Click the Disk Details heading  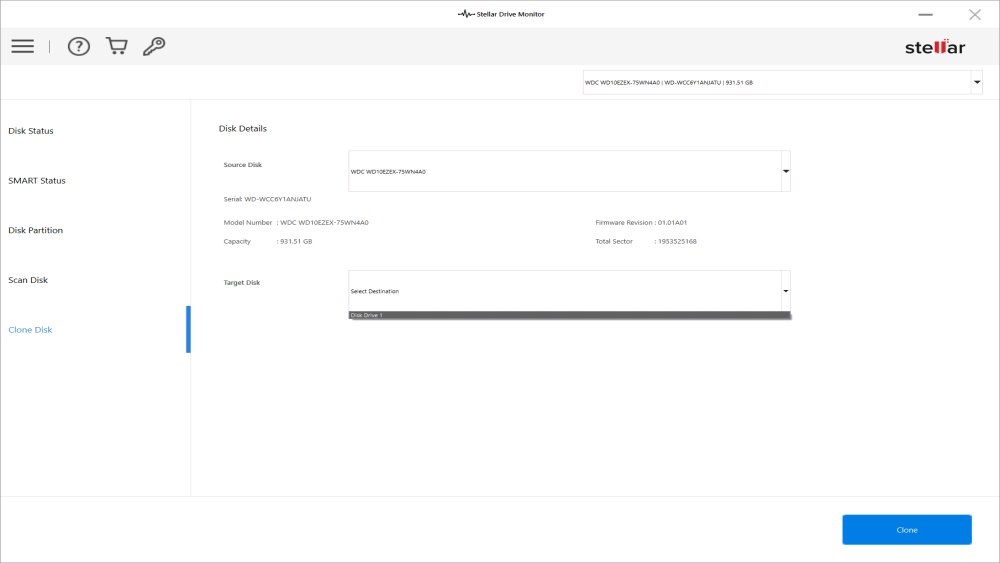242,128
